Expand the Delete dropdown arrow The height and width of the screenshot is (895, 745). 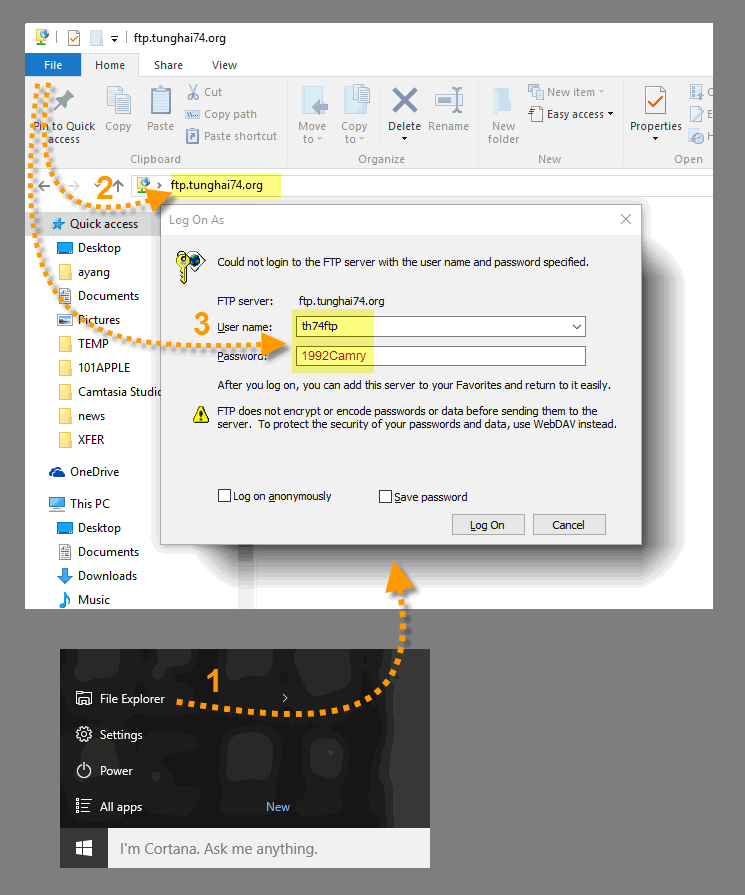click(405, 139)
